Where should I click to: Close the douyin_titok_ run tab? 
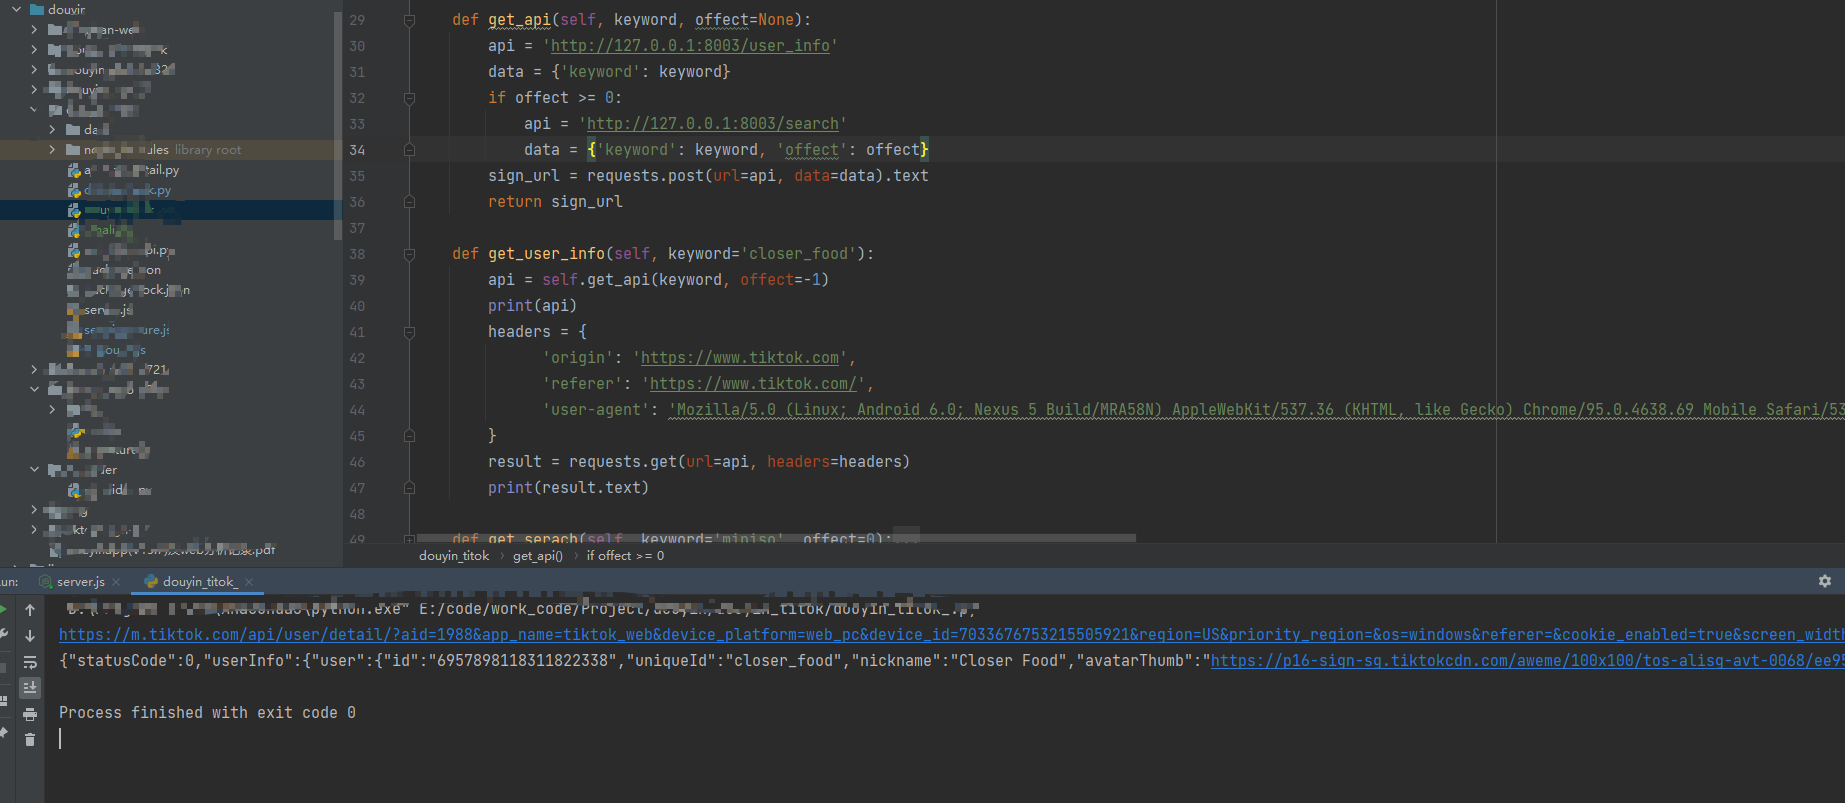click(x=249, y=582)
